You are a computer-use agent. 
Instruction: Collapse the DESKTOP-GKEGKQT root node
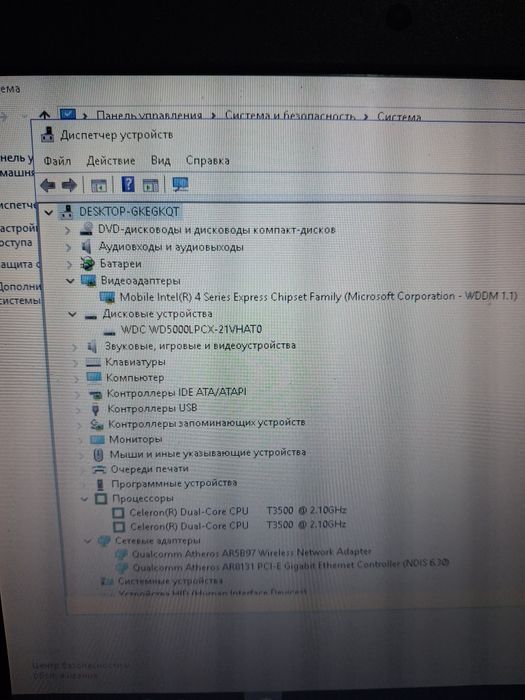(x=49, y=212)
